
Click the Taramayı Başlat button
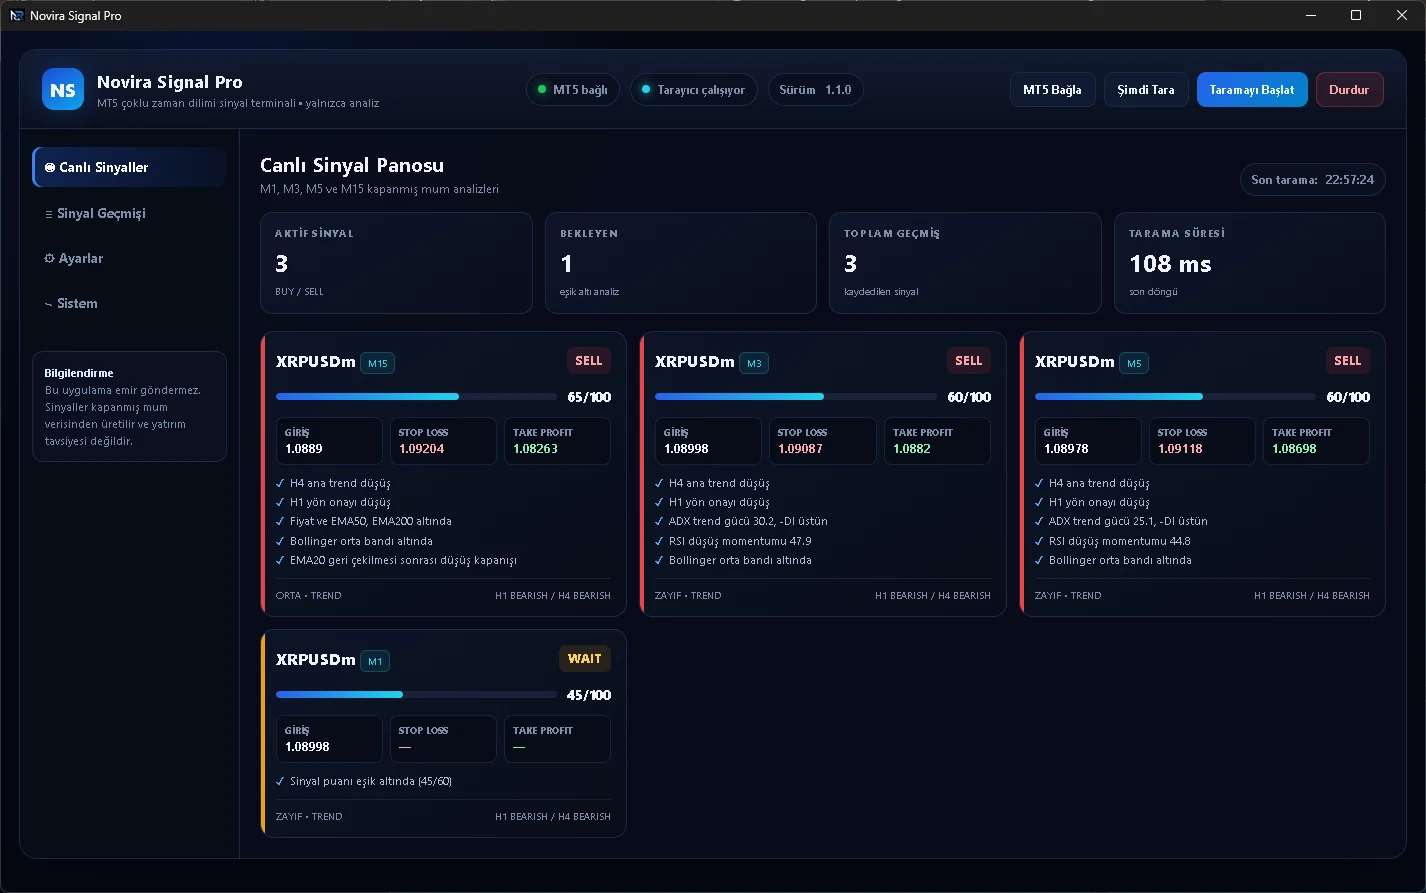coord(1252,90)
